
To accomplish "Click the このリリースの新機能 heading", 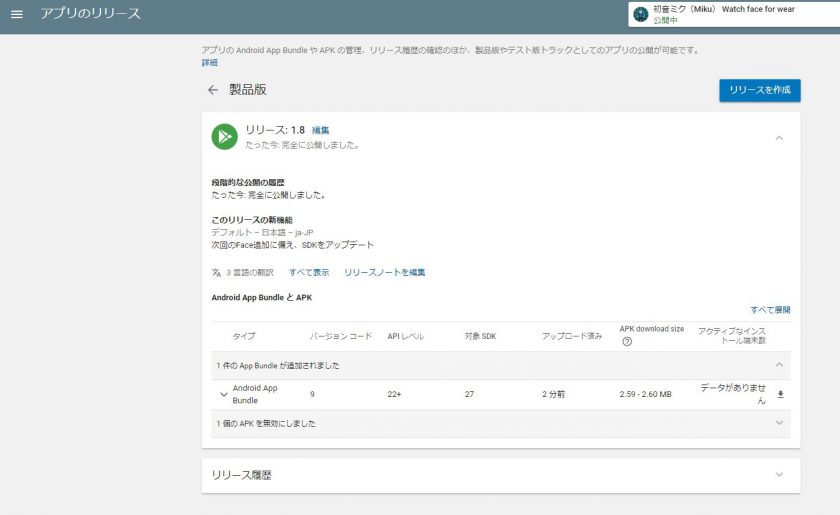I will pos(252,220).
